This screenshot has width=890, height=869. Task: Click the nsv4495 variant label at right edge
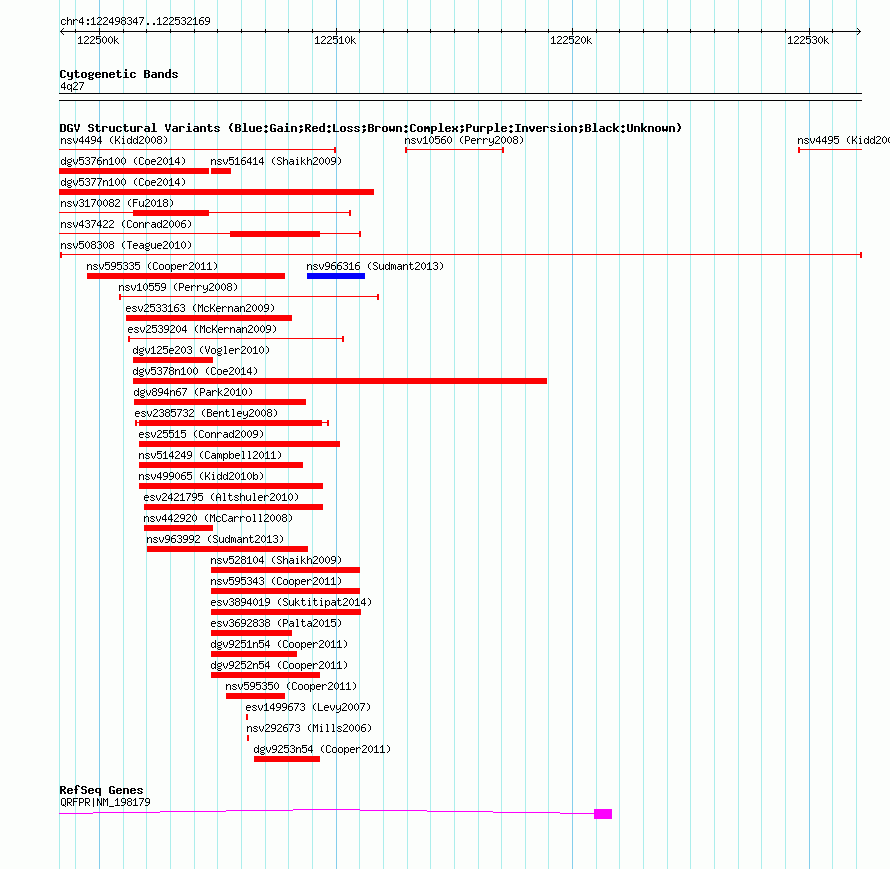[x=843, y=140]
